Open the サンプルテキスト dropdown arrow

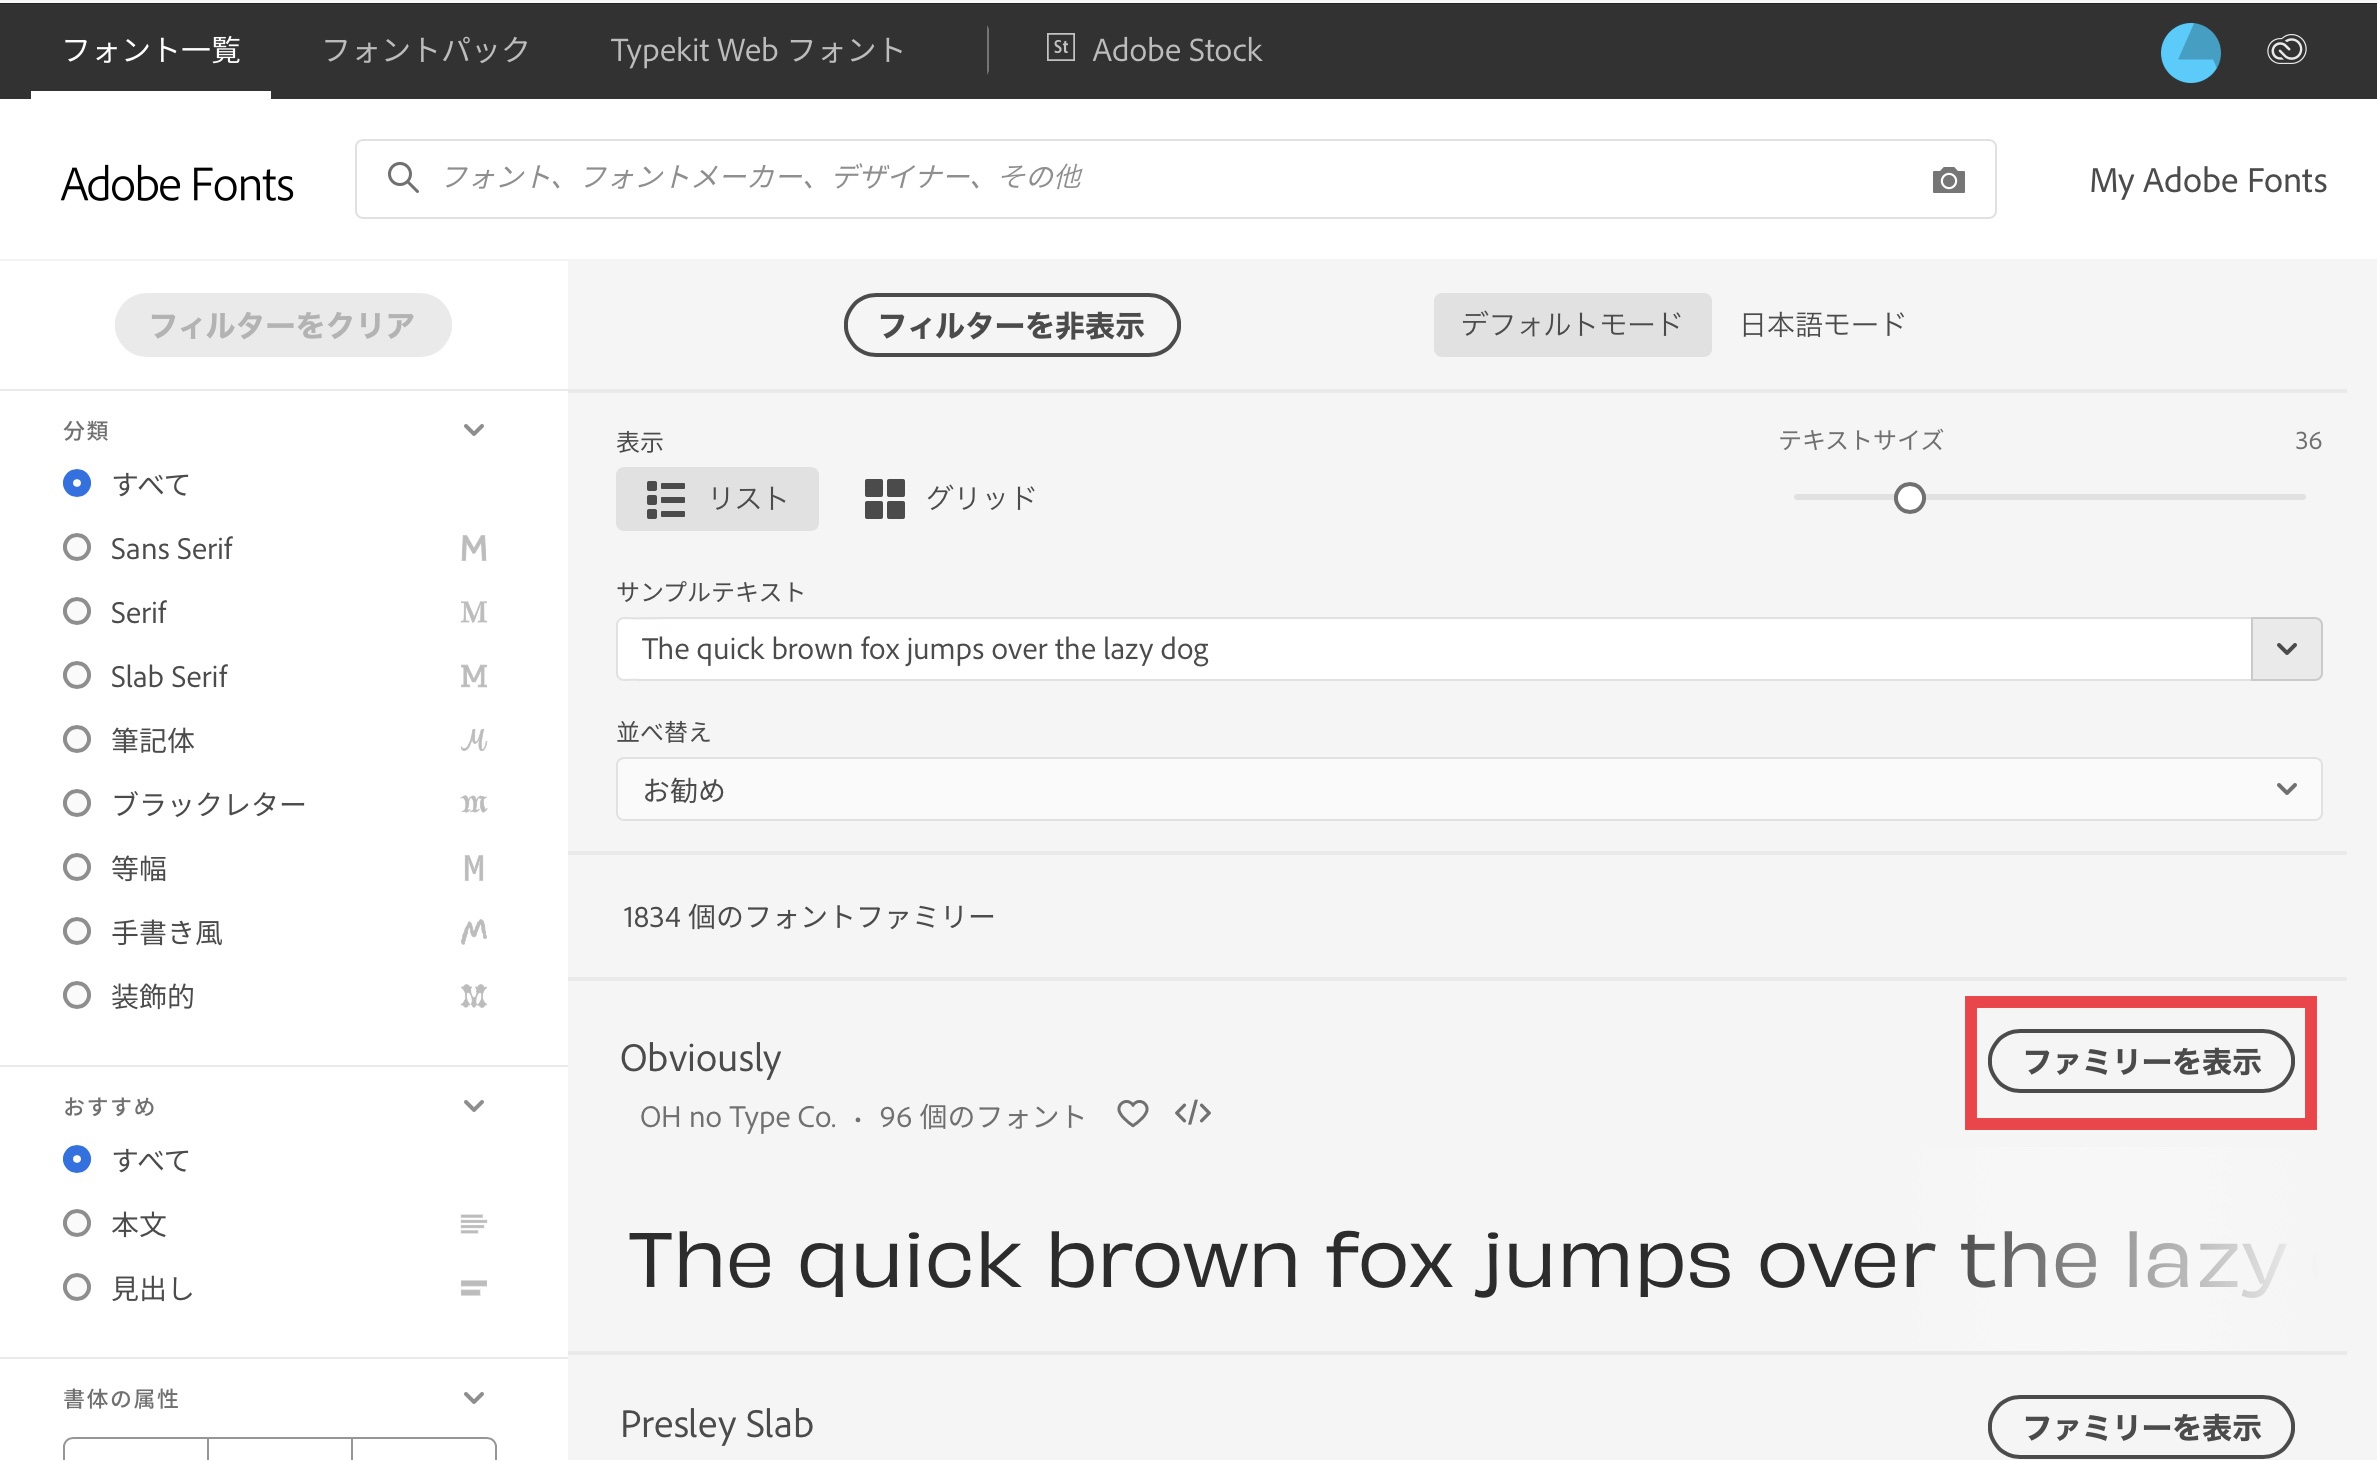coord(2286,649)
